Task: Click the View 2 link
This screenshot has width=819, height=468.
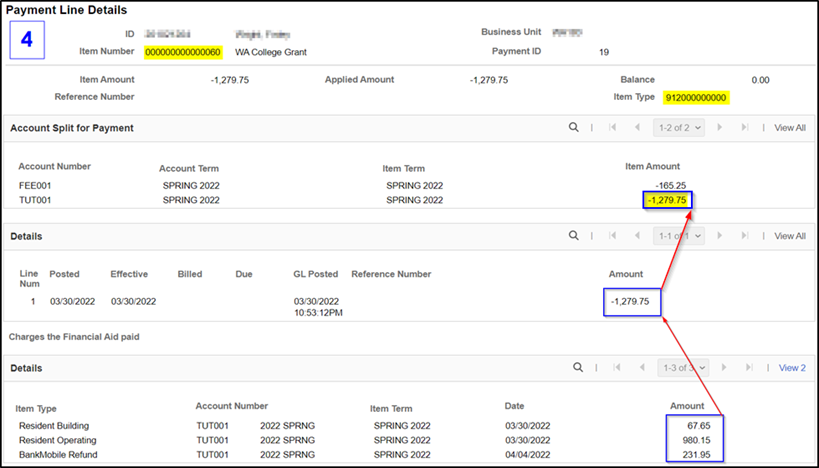Action: click(x=792, y=368)
